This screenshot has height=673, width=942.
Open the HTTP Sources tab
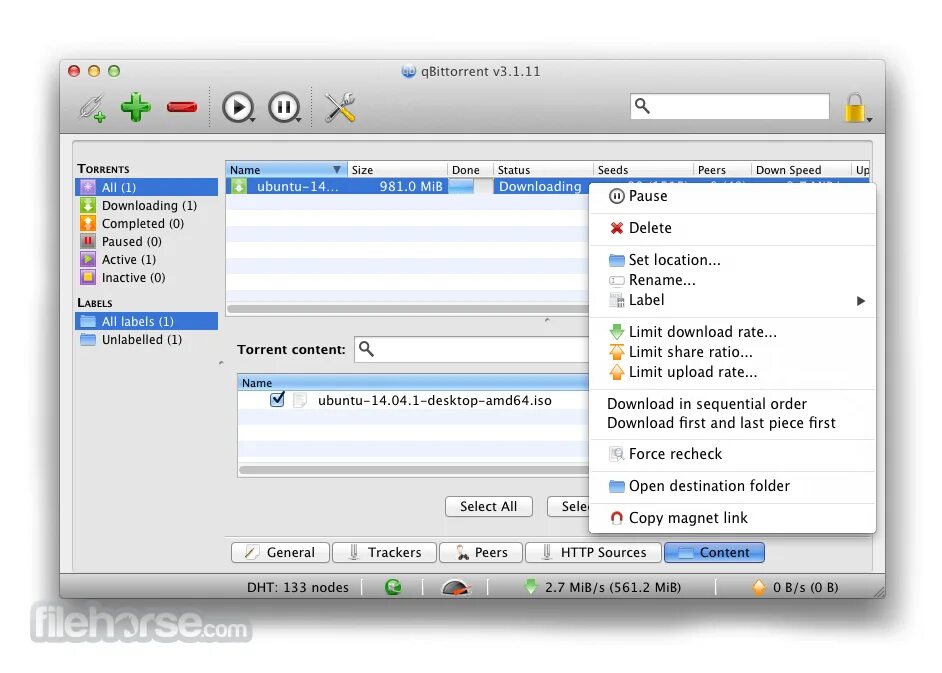tap(594, 552)
